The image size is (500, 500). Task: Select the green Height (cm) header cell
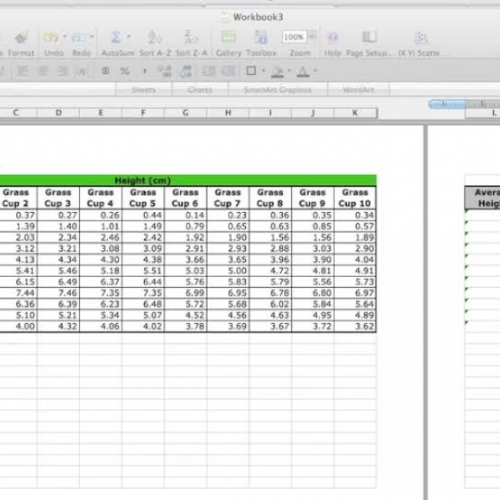pos(188,180)
